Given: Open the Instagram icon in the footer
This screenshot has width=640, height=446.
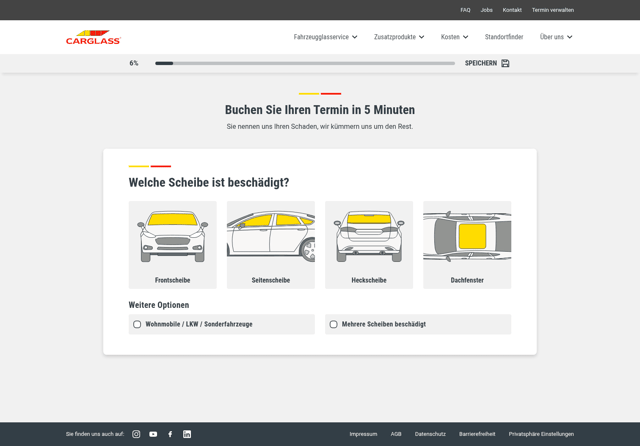Looking at the screenshot, I should [136, 434].
